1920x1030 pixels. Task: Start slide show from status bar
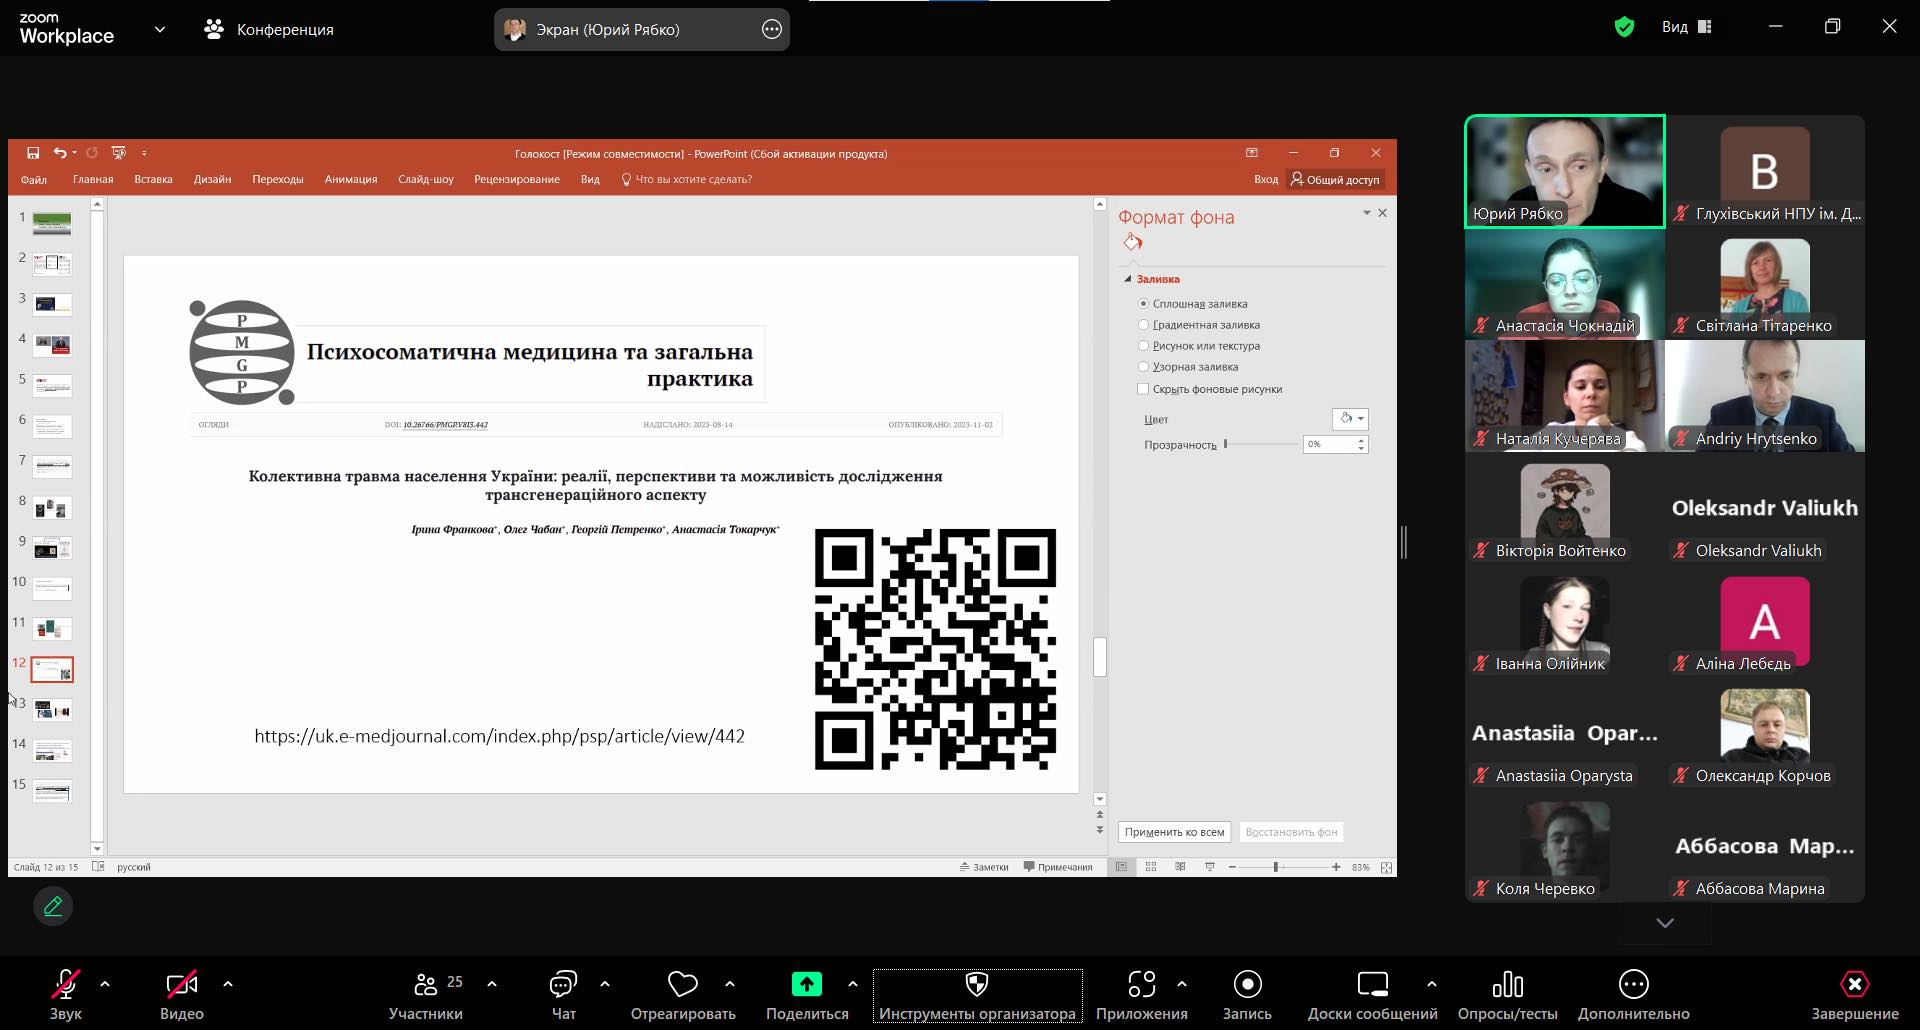1209,867
